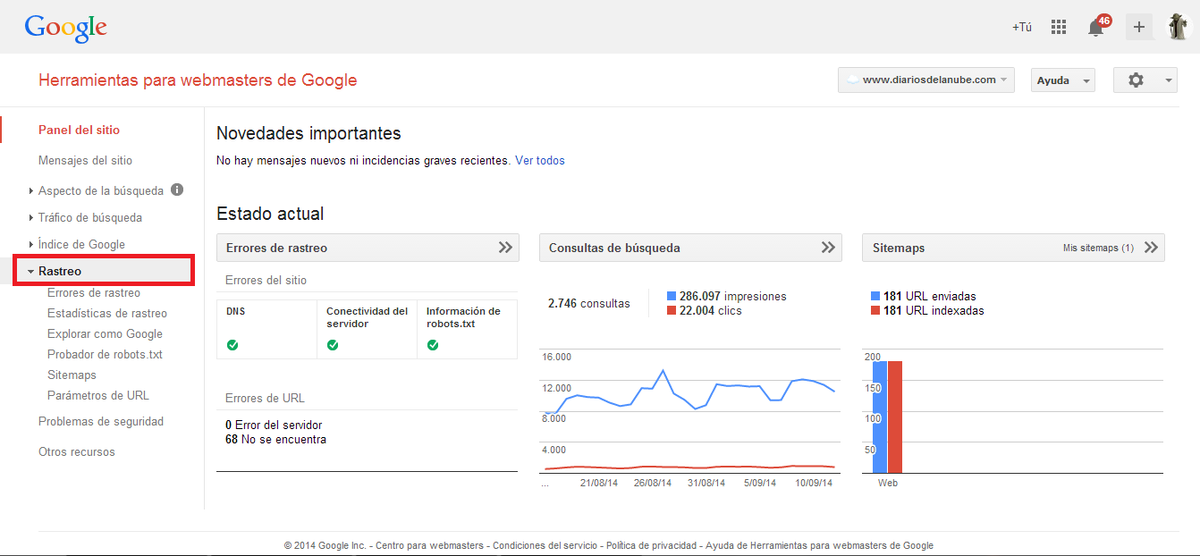Open Probador de robots.txt menu item
This screenshot has height=556, width=1200.
click(x=104, y=354)
